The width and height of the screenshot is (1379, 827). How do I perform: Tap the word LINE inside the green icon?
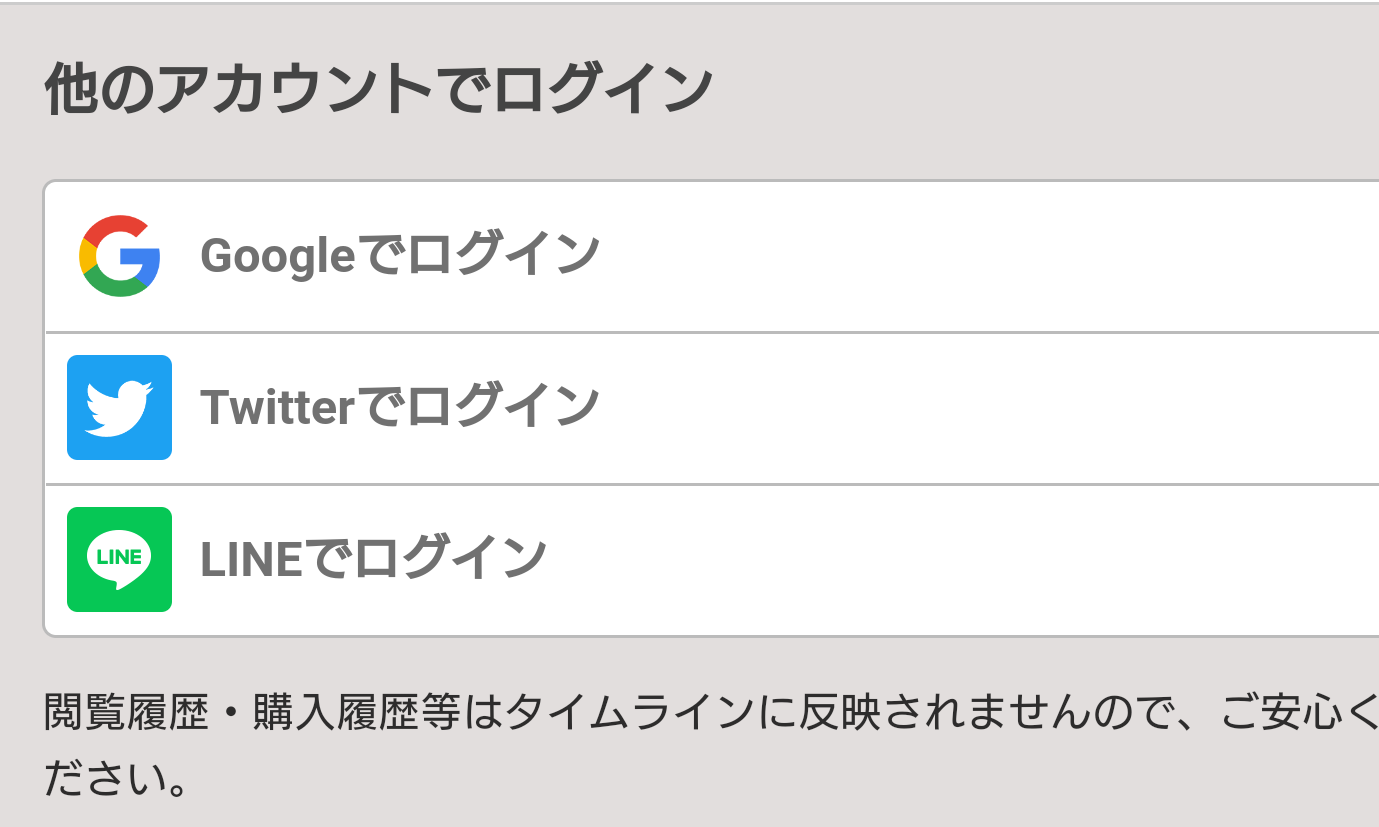tap(119, 557)
